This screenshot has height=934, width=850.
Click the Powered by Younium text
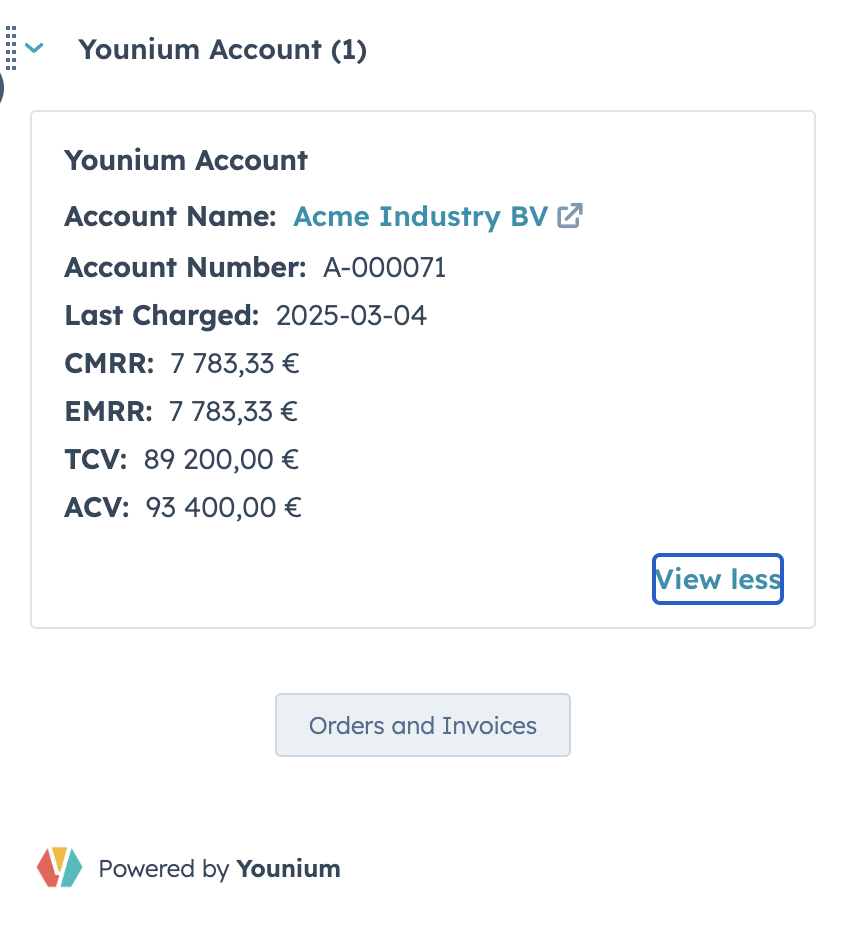click(219, 868)
